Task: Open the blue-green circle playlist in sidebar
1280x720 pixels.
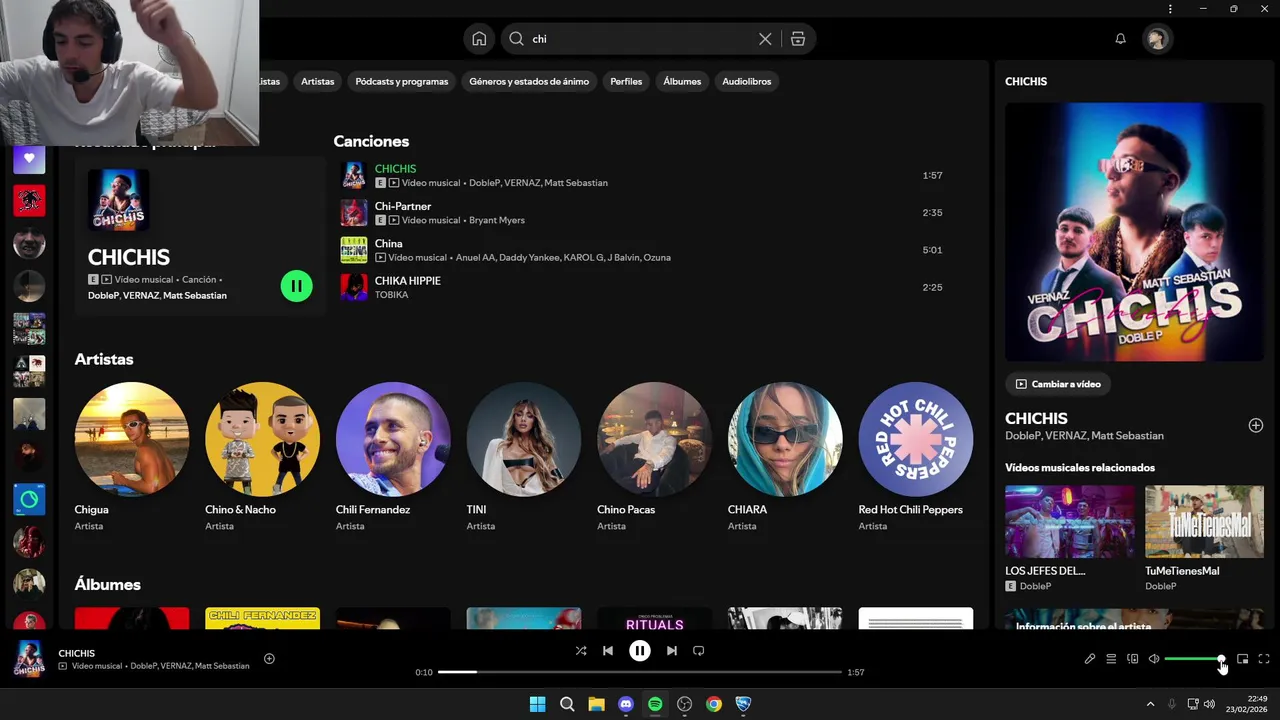Action: point(29,499)
